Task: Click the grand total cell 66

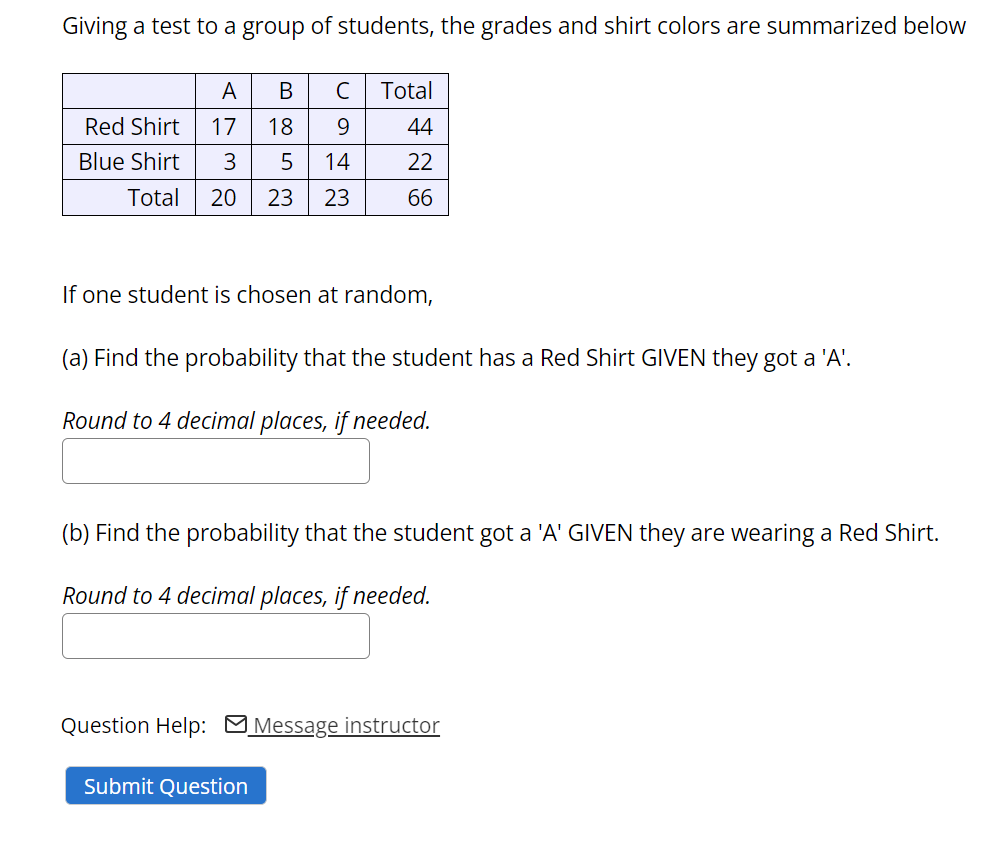Action: click(407, 198)
